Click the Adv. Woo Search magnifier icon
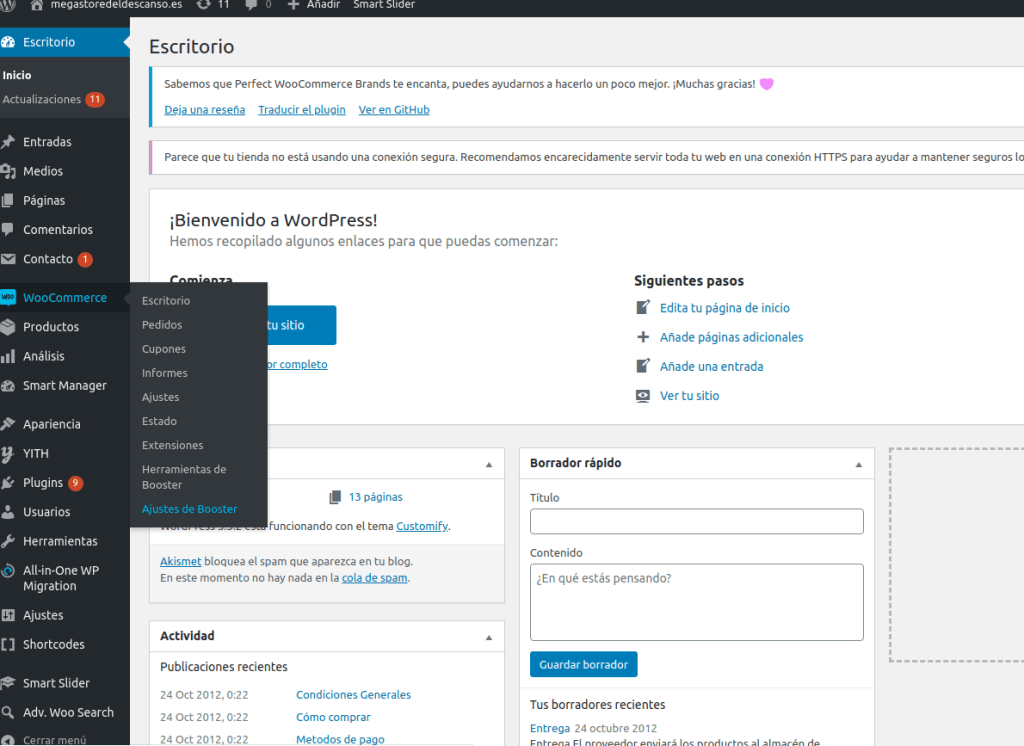This screenshot has width=1024, height=746. coord(8,712)
